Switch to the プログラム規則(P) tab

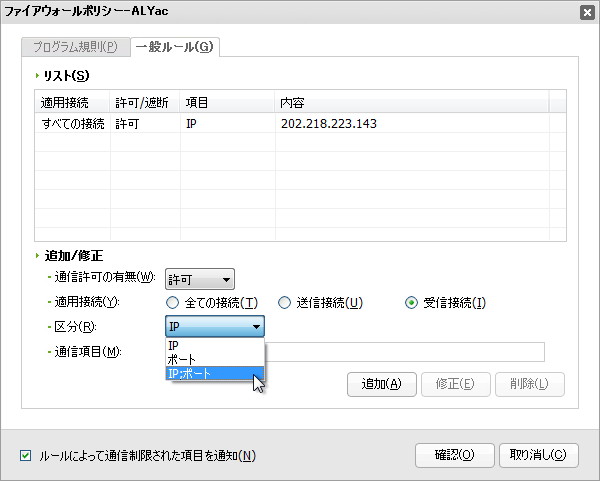(x=76, y=47)
